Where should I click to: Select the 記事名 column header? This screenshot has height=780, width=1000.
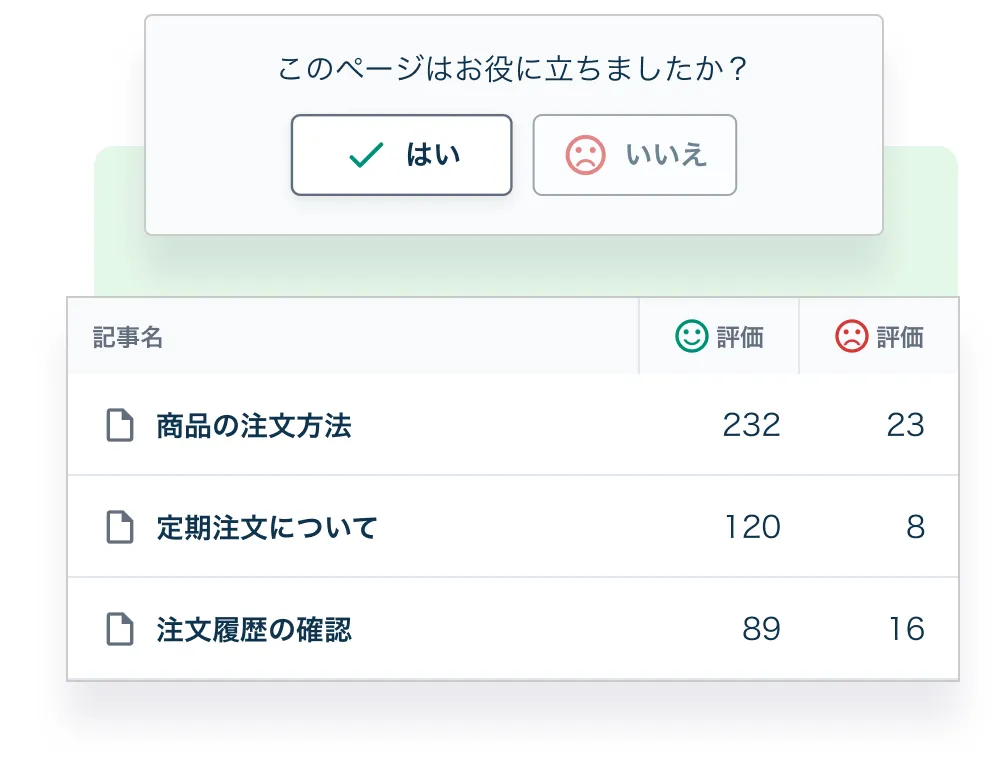pyautogui.click(x=128, y=337)
